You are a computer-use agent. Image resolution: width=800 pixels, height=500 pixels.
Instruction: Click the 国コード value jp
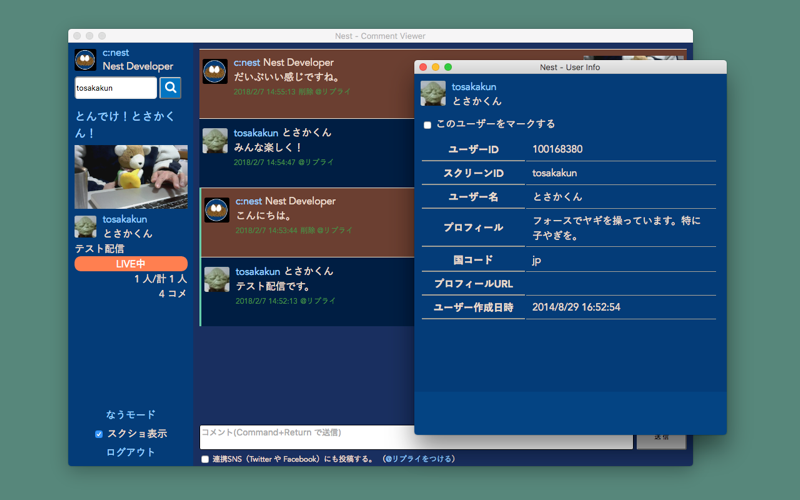pyautogui.click(x=537, y=260)
